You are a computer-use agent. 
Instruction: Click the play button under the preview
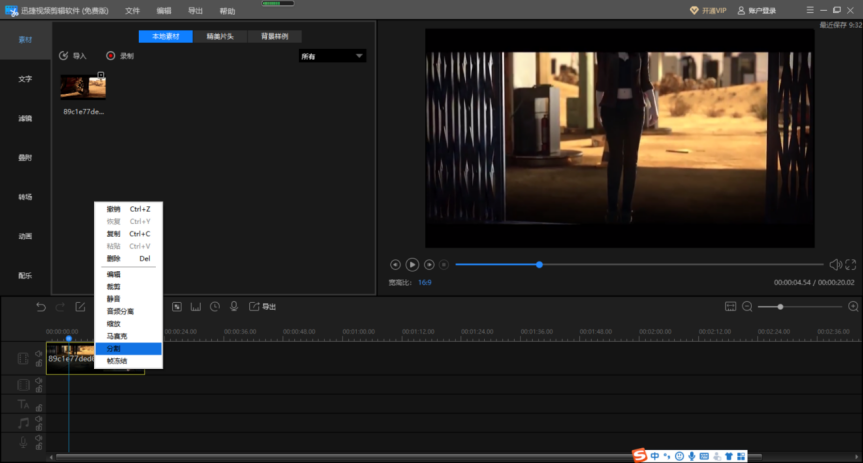[x=412, y=265]
